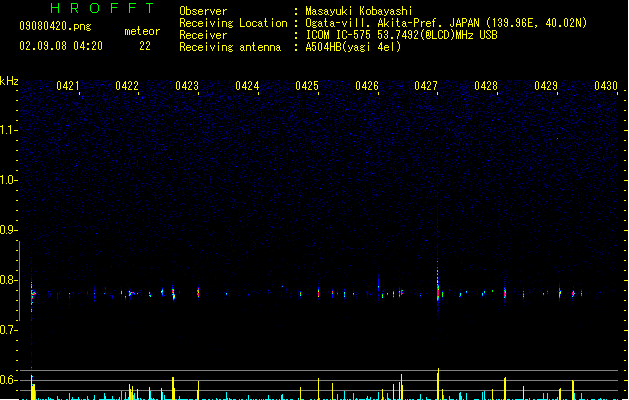
Task: Click the Ogata-vill. Akita-Pref. JAPAN location text
Action: [x=446, y=23]
